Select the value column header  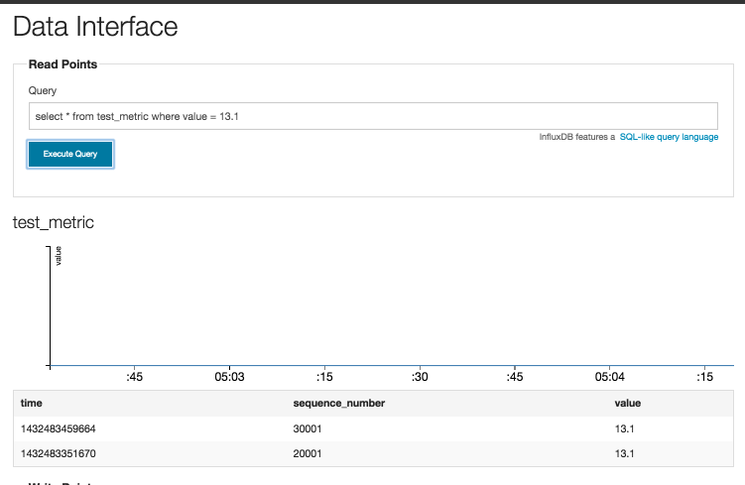pos(627,403)
